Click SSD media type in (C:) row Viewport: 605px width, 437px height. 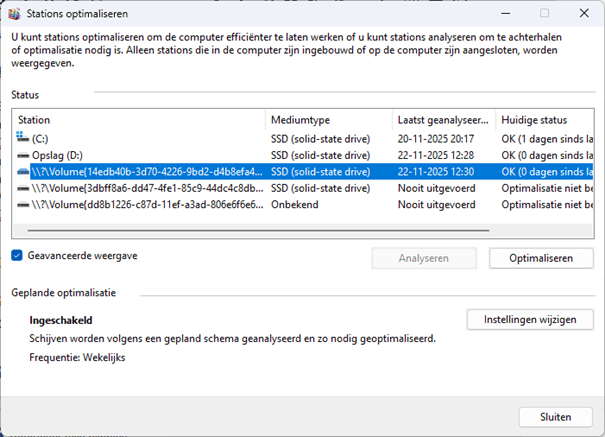tap(320, 139)
